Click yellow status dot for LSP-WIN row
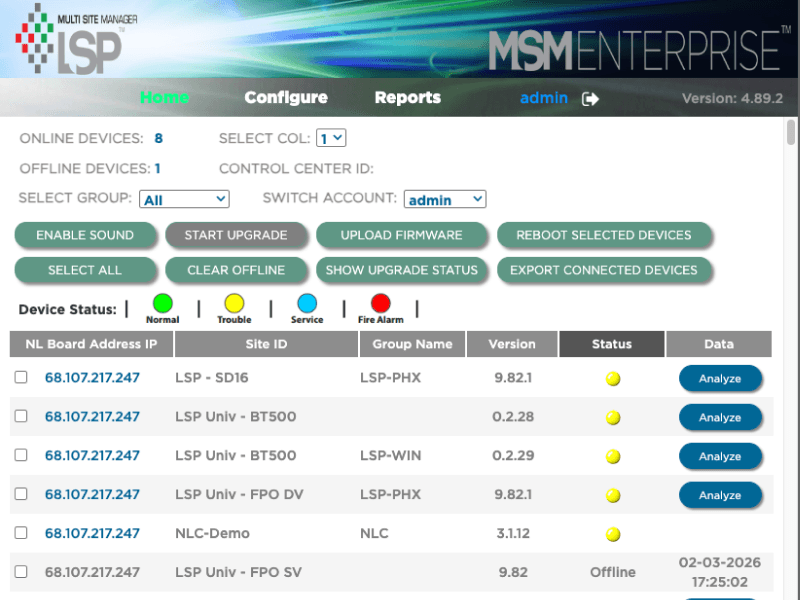 coord(613,456)
